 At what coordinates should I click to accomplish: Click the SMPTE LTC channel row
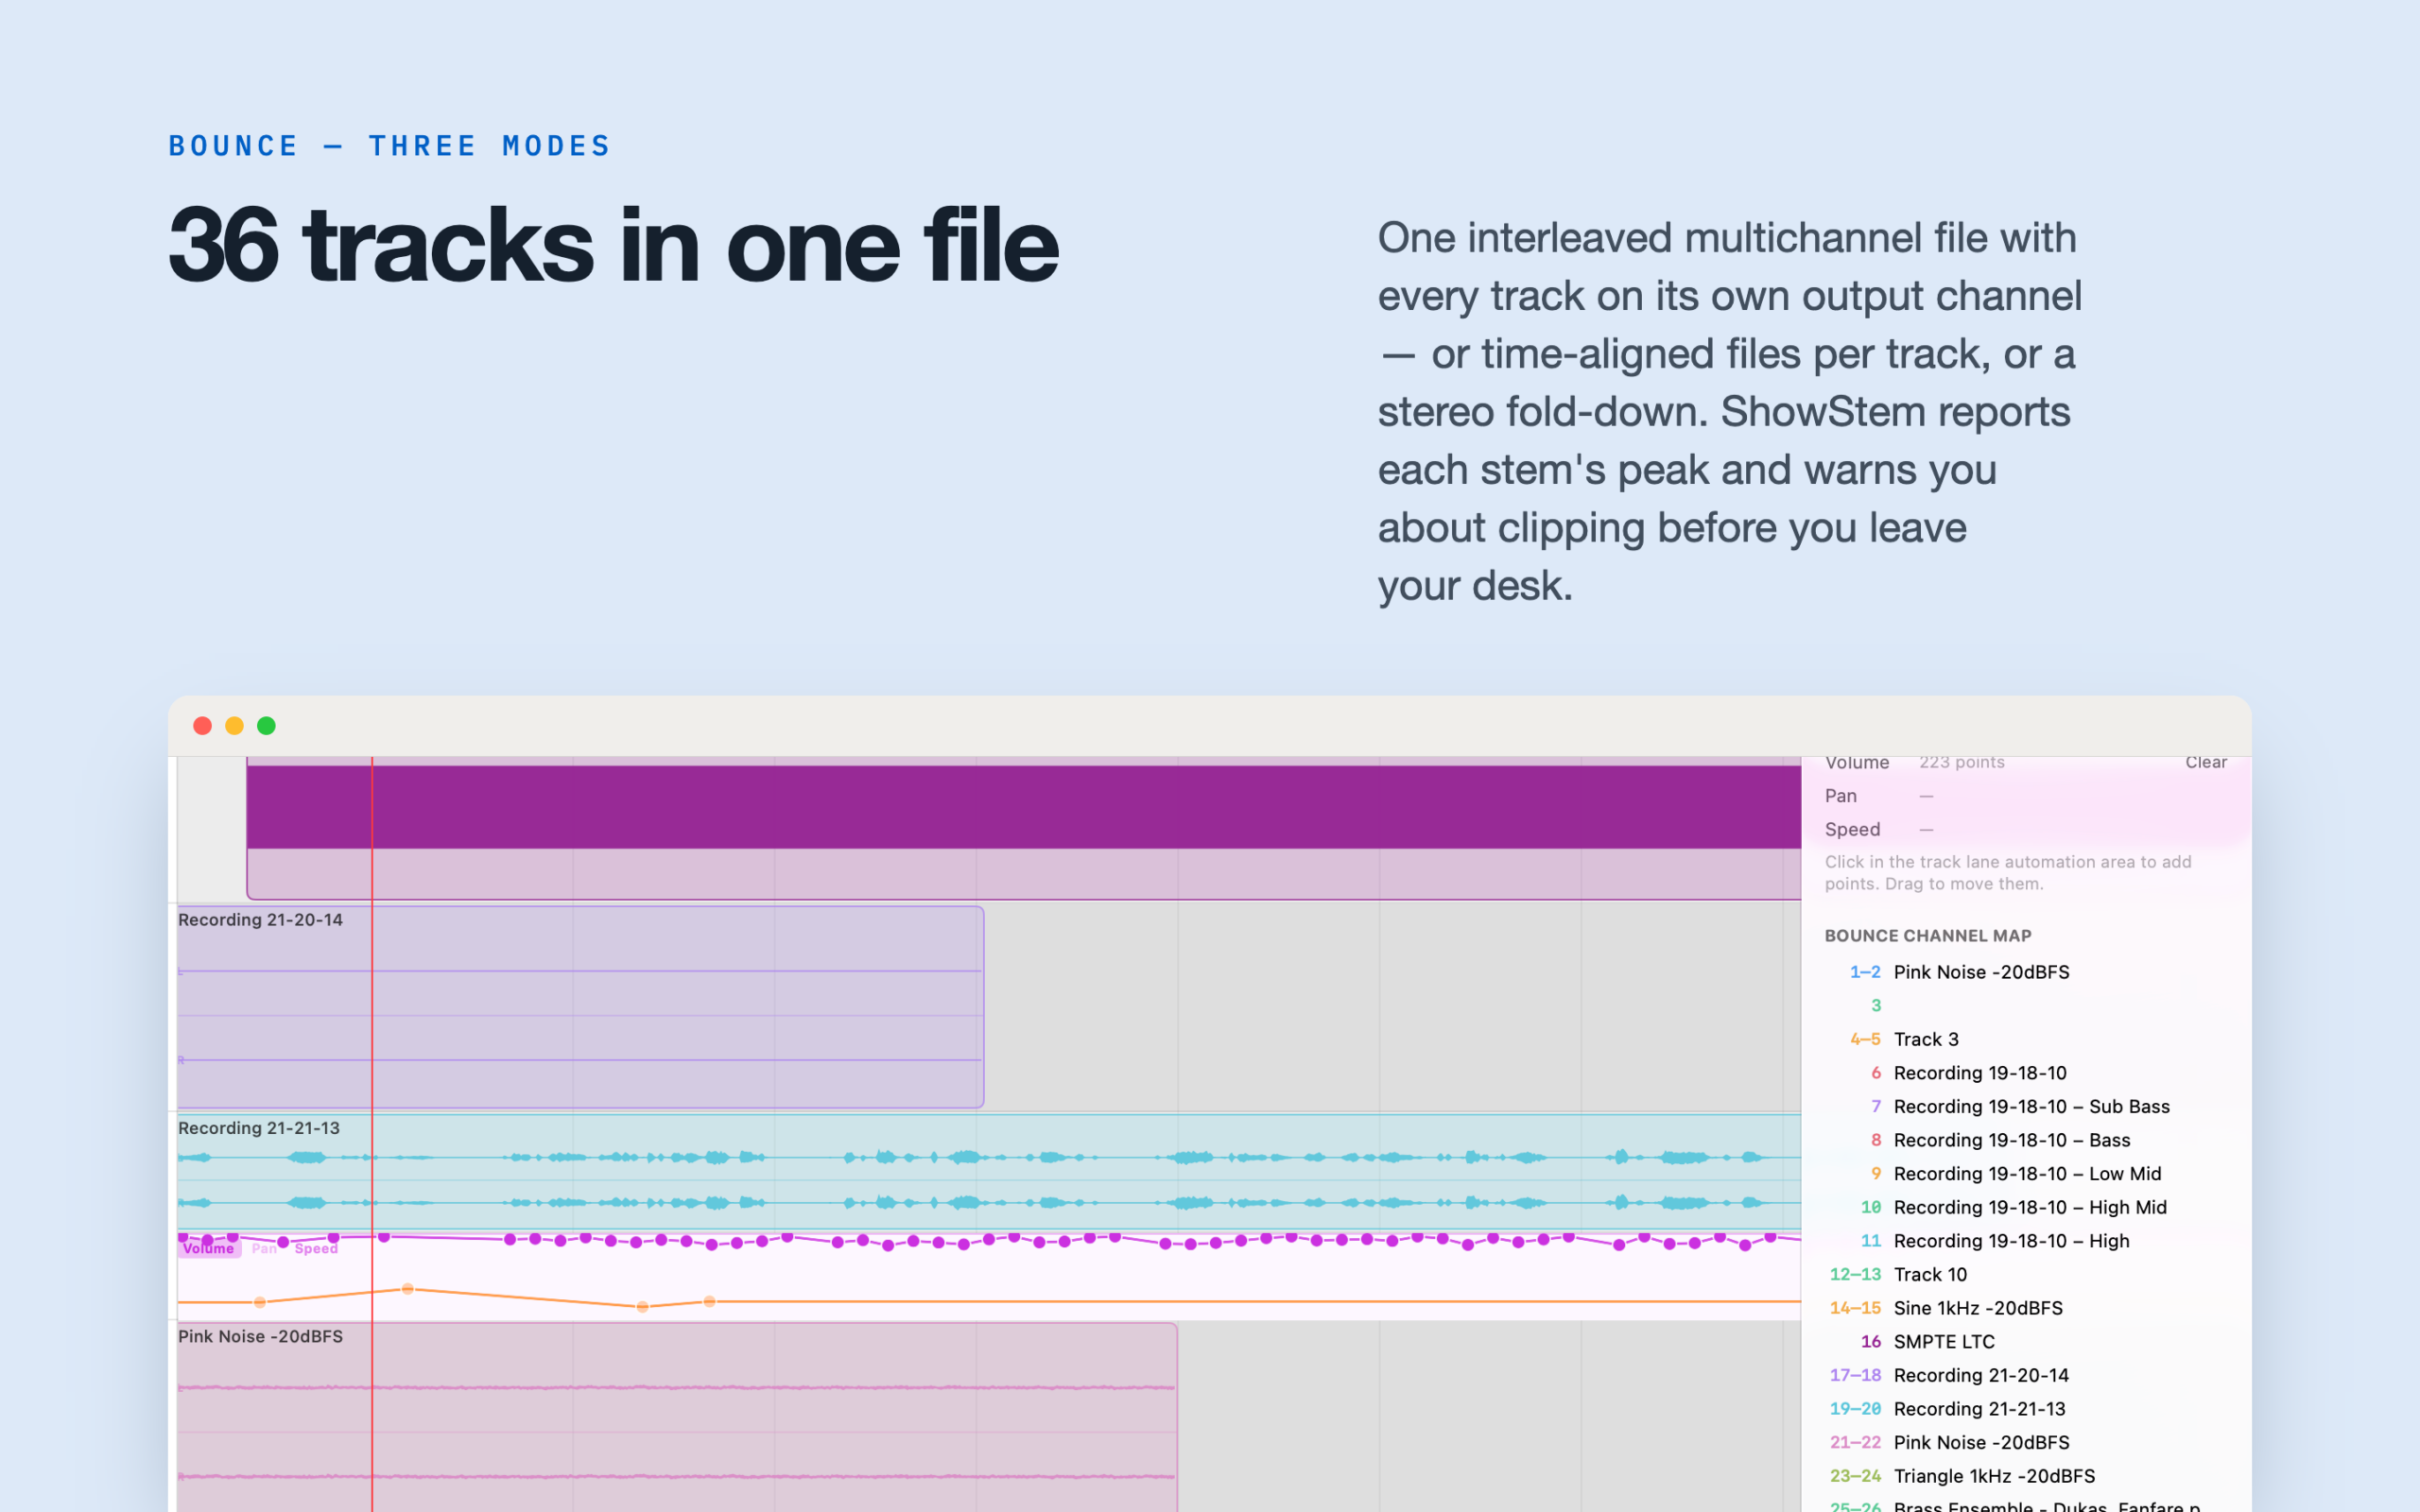point(2026,1342)
